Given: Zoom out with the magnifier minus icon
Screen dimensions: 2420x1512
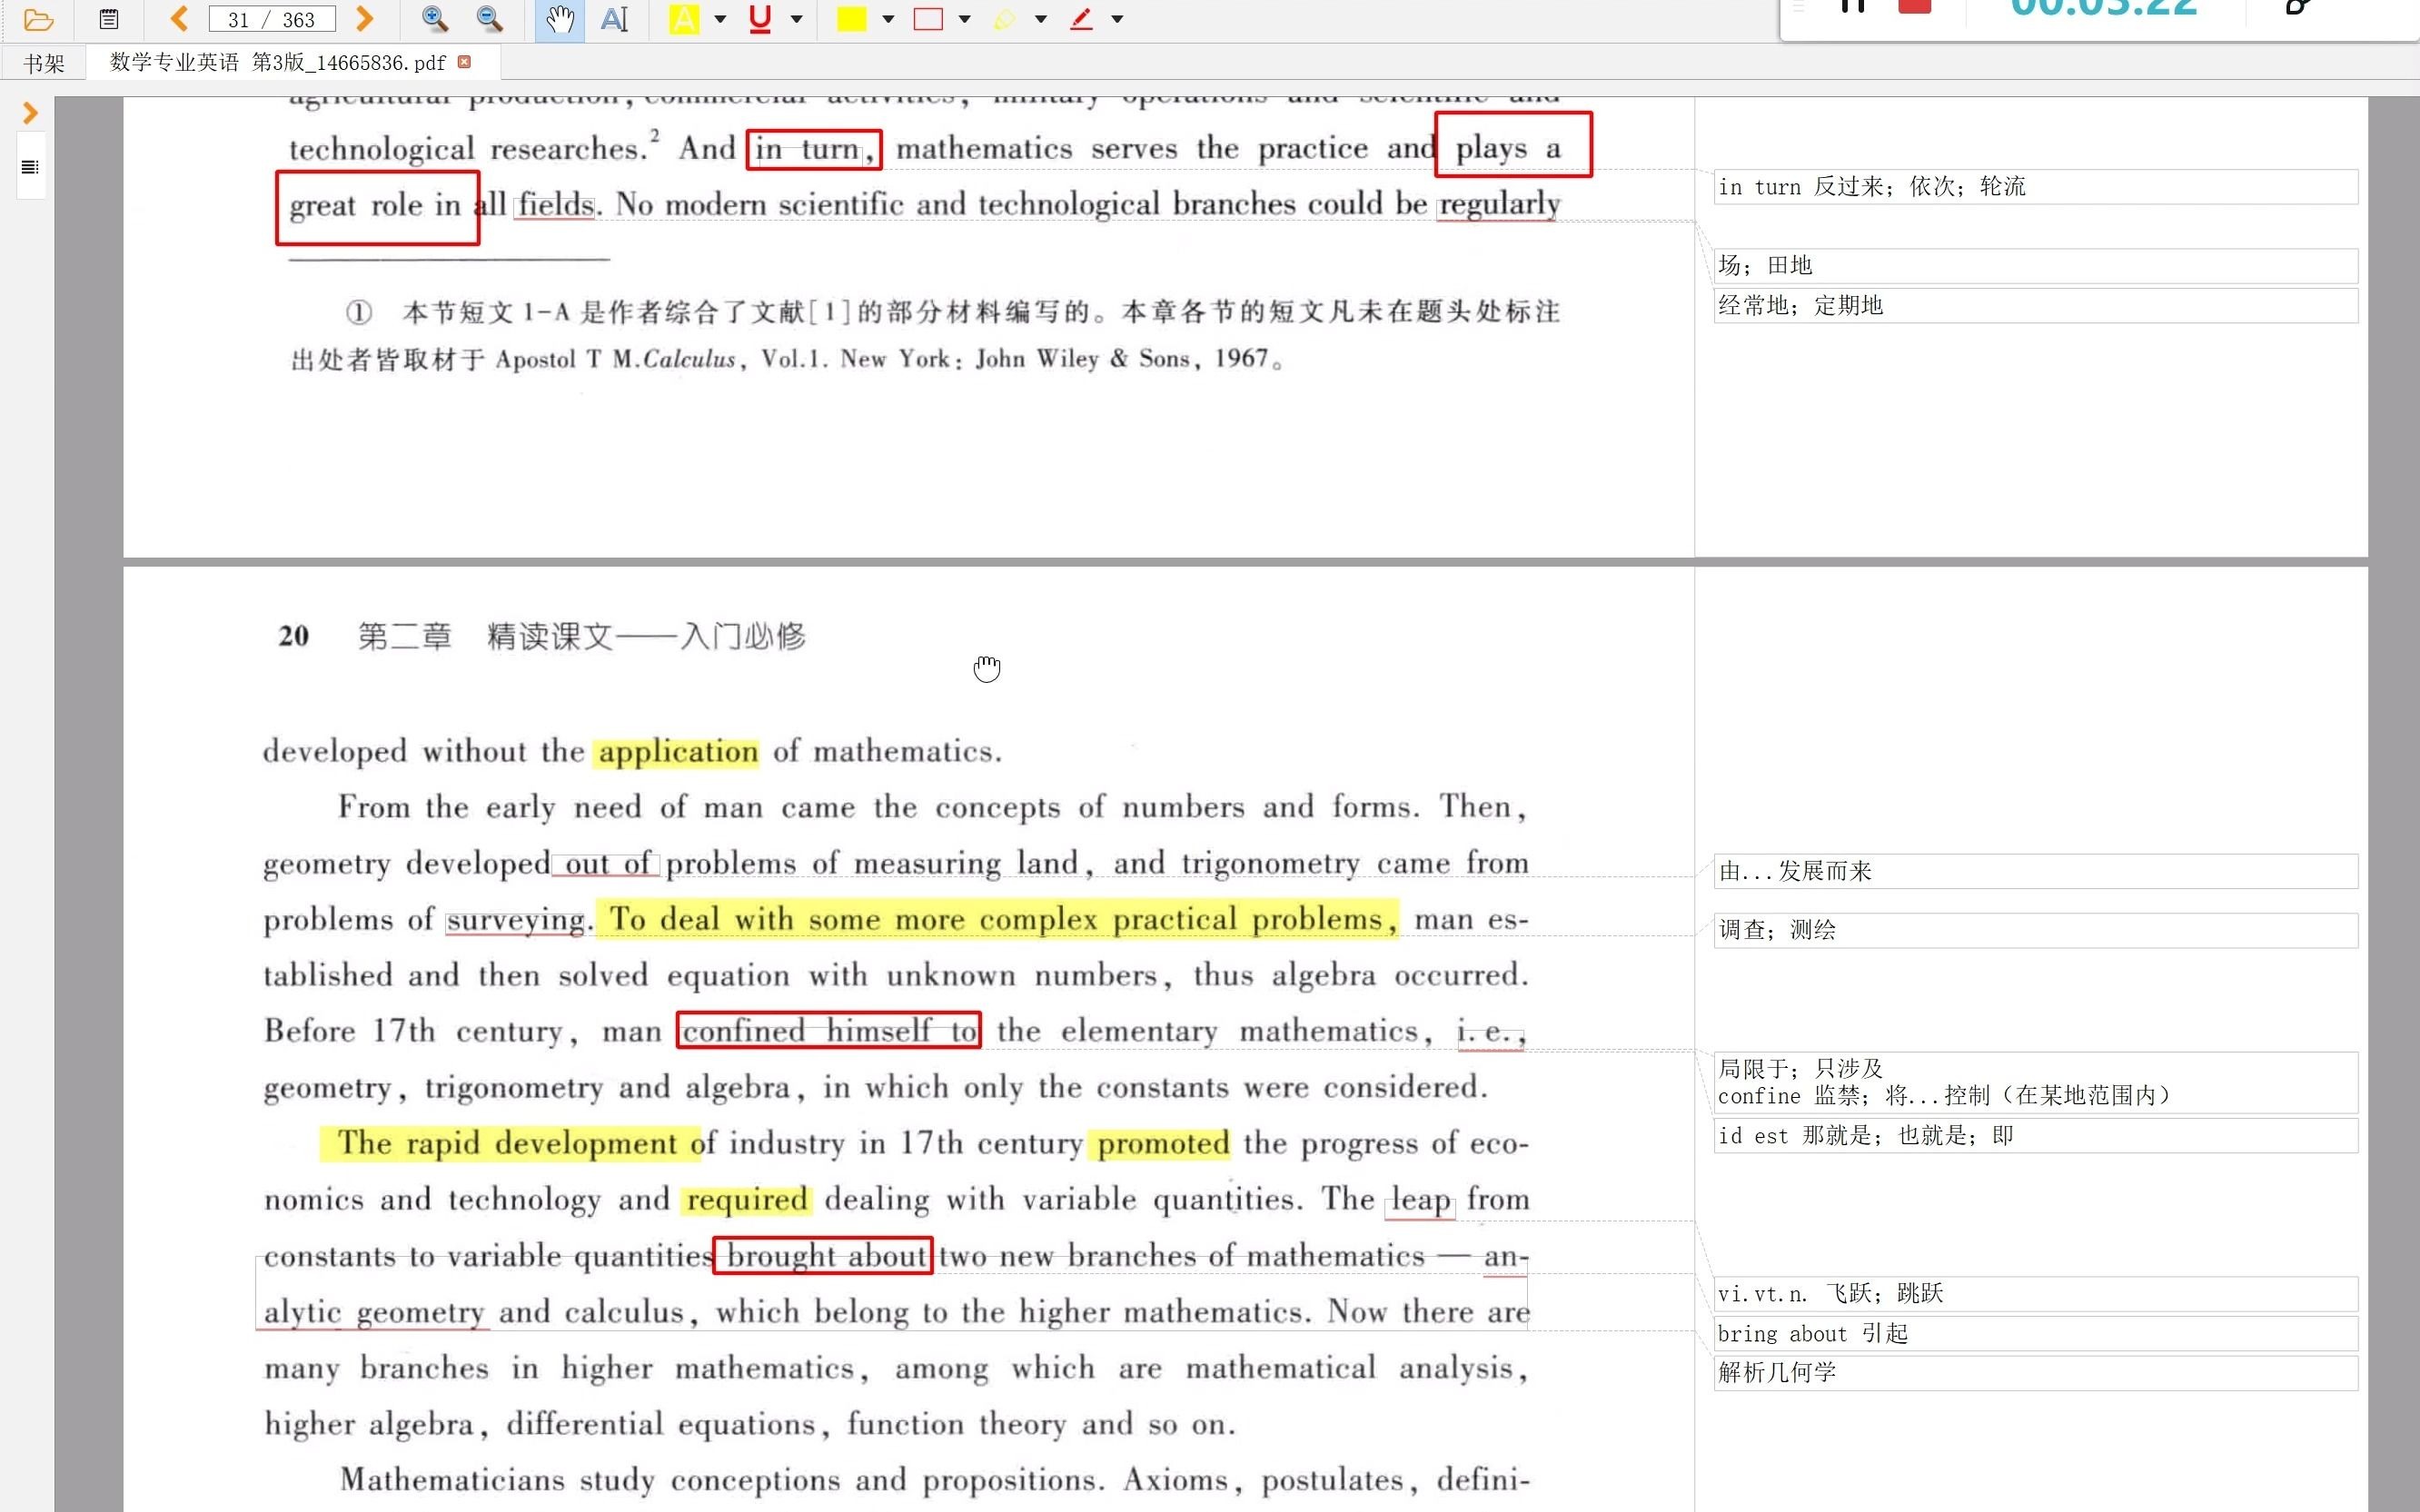Looking at the screenshot, I should [489, 18].
